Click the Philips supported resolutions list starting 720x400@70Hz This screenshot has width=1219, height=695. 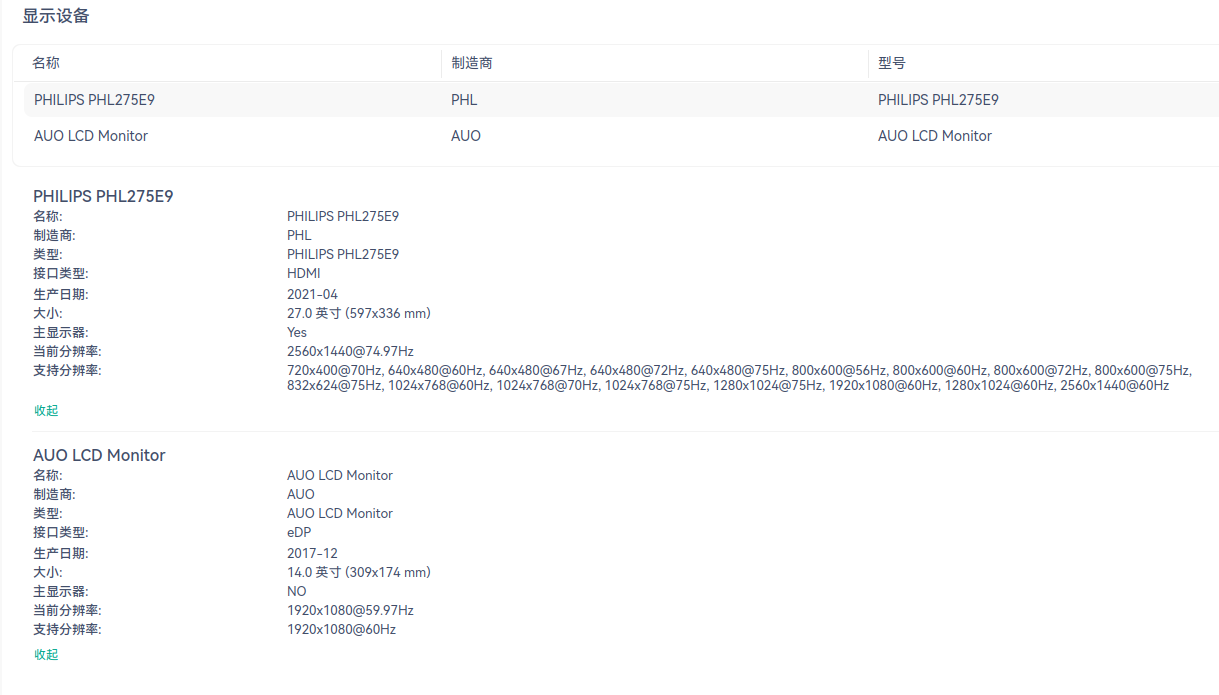point(739,378)
